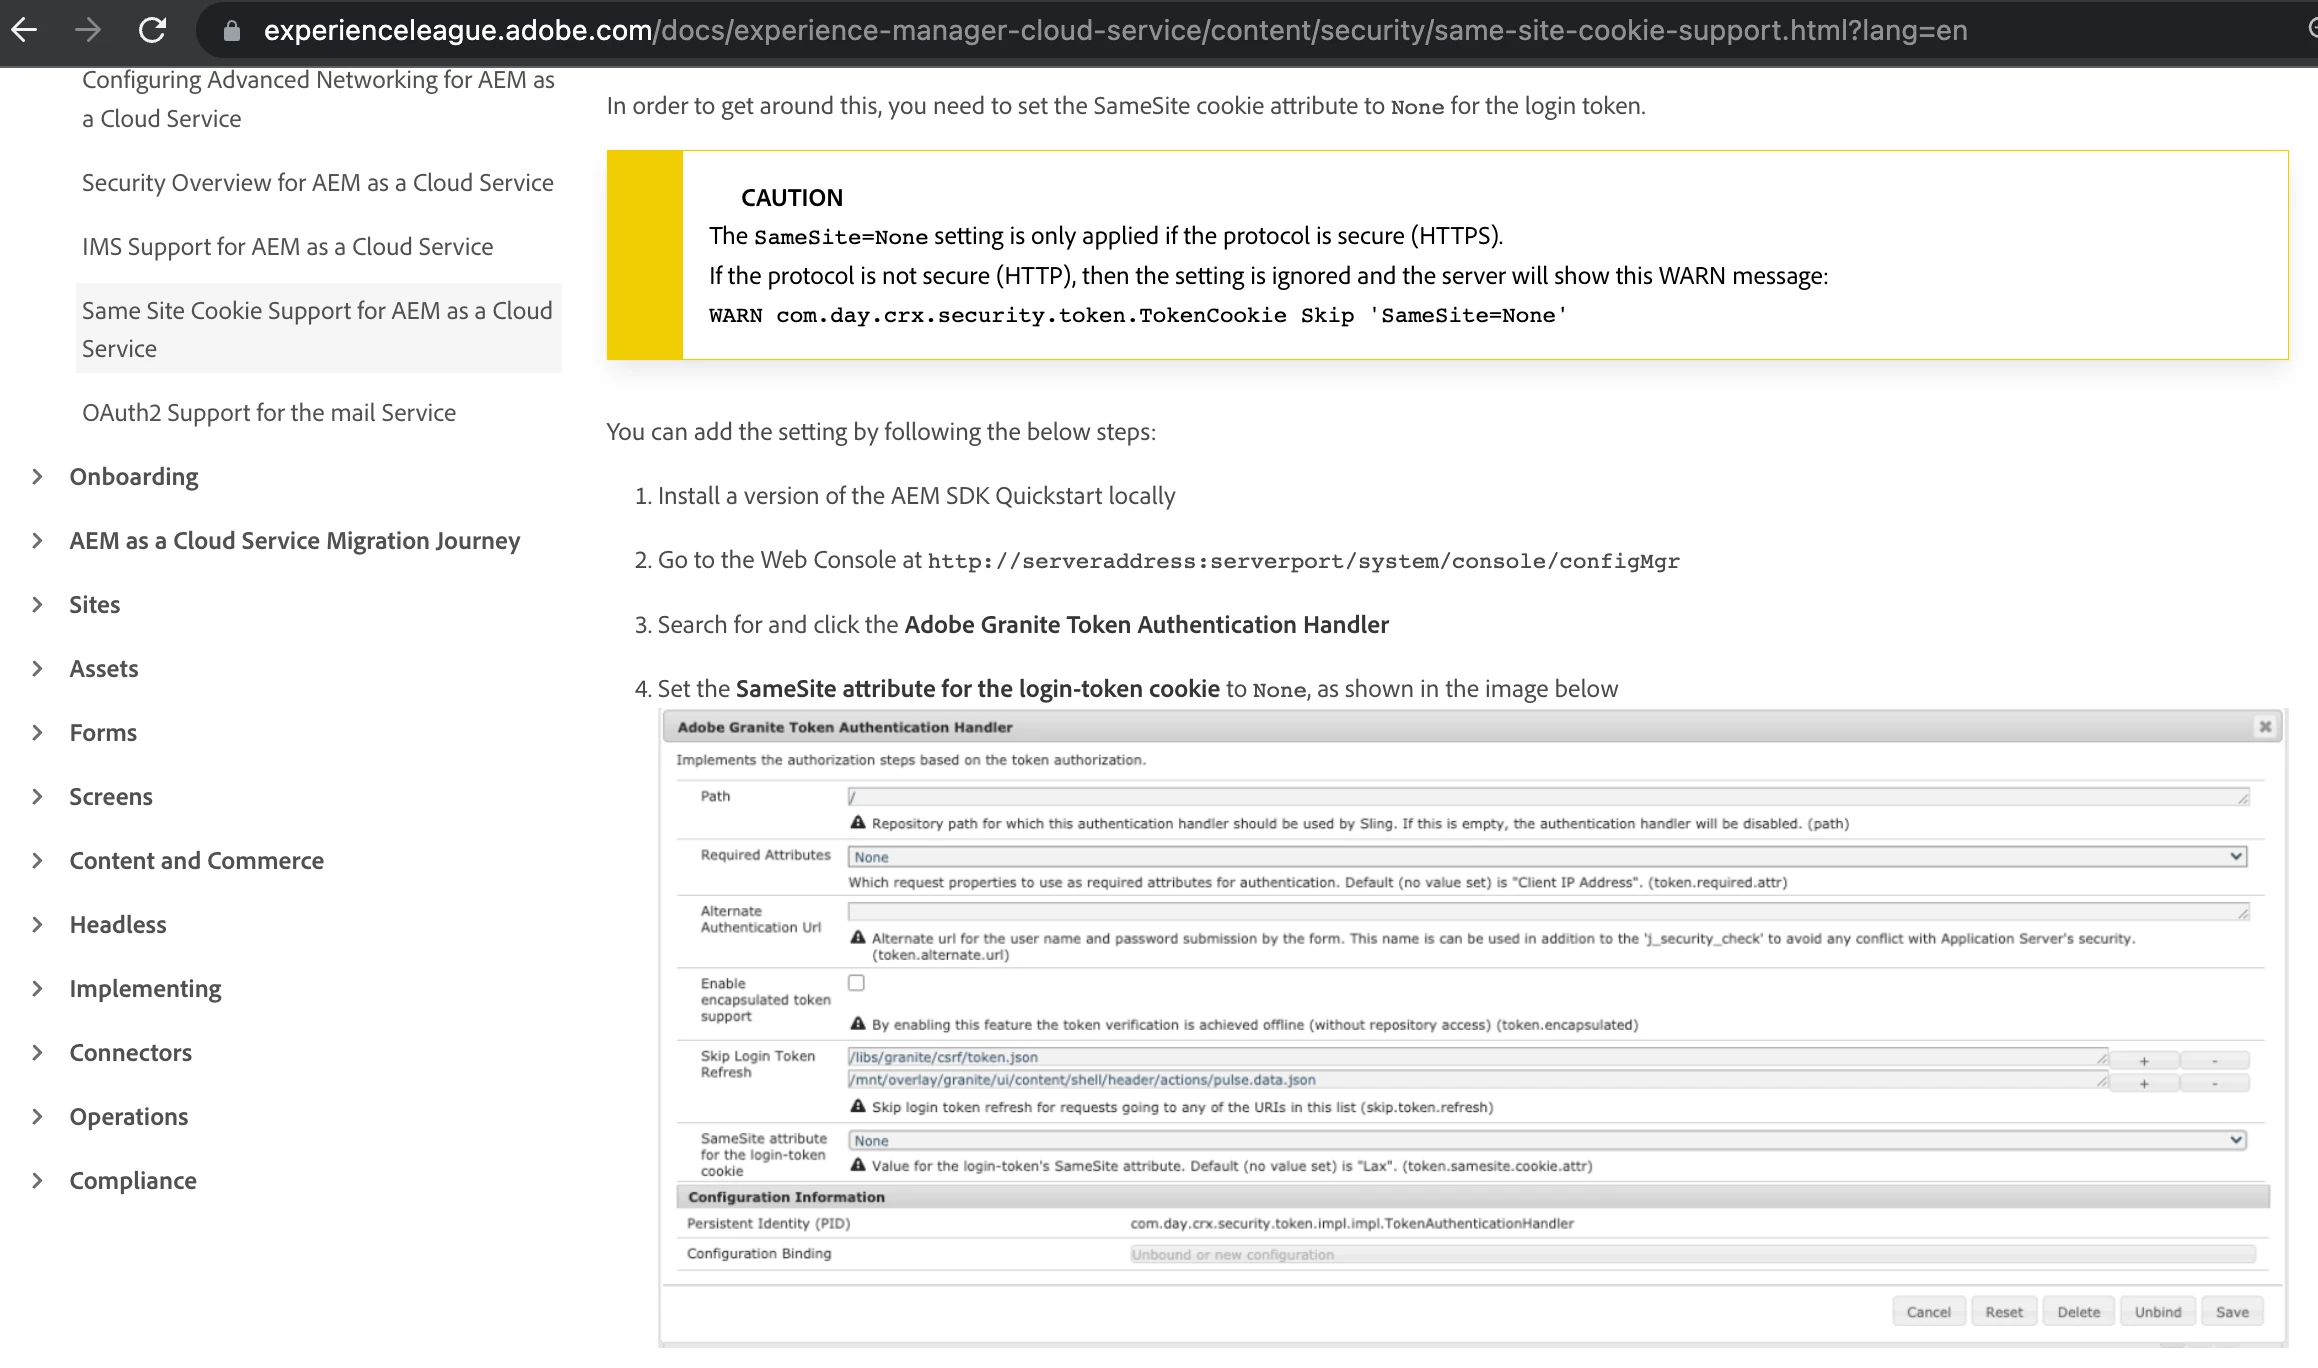Image resolution: width=2318 pixels, height=1368 pixels.
Task: Click the browser back arrow
Action: click(25, 31)
